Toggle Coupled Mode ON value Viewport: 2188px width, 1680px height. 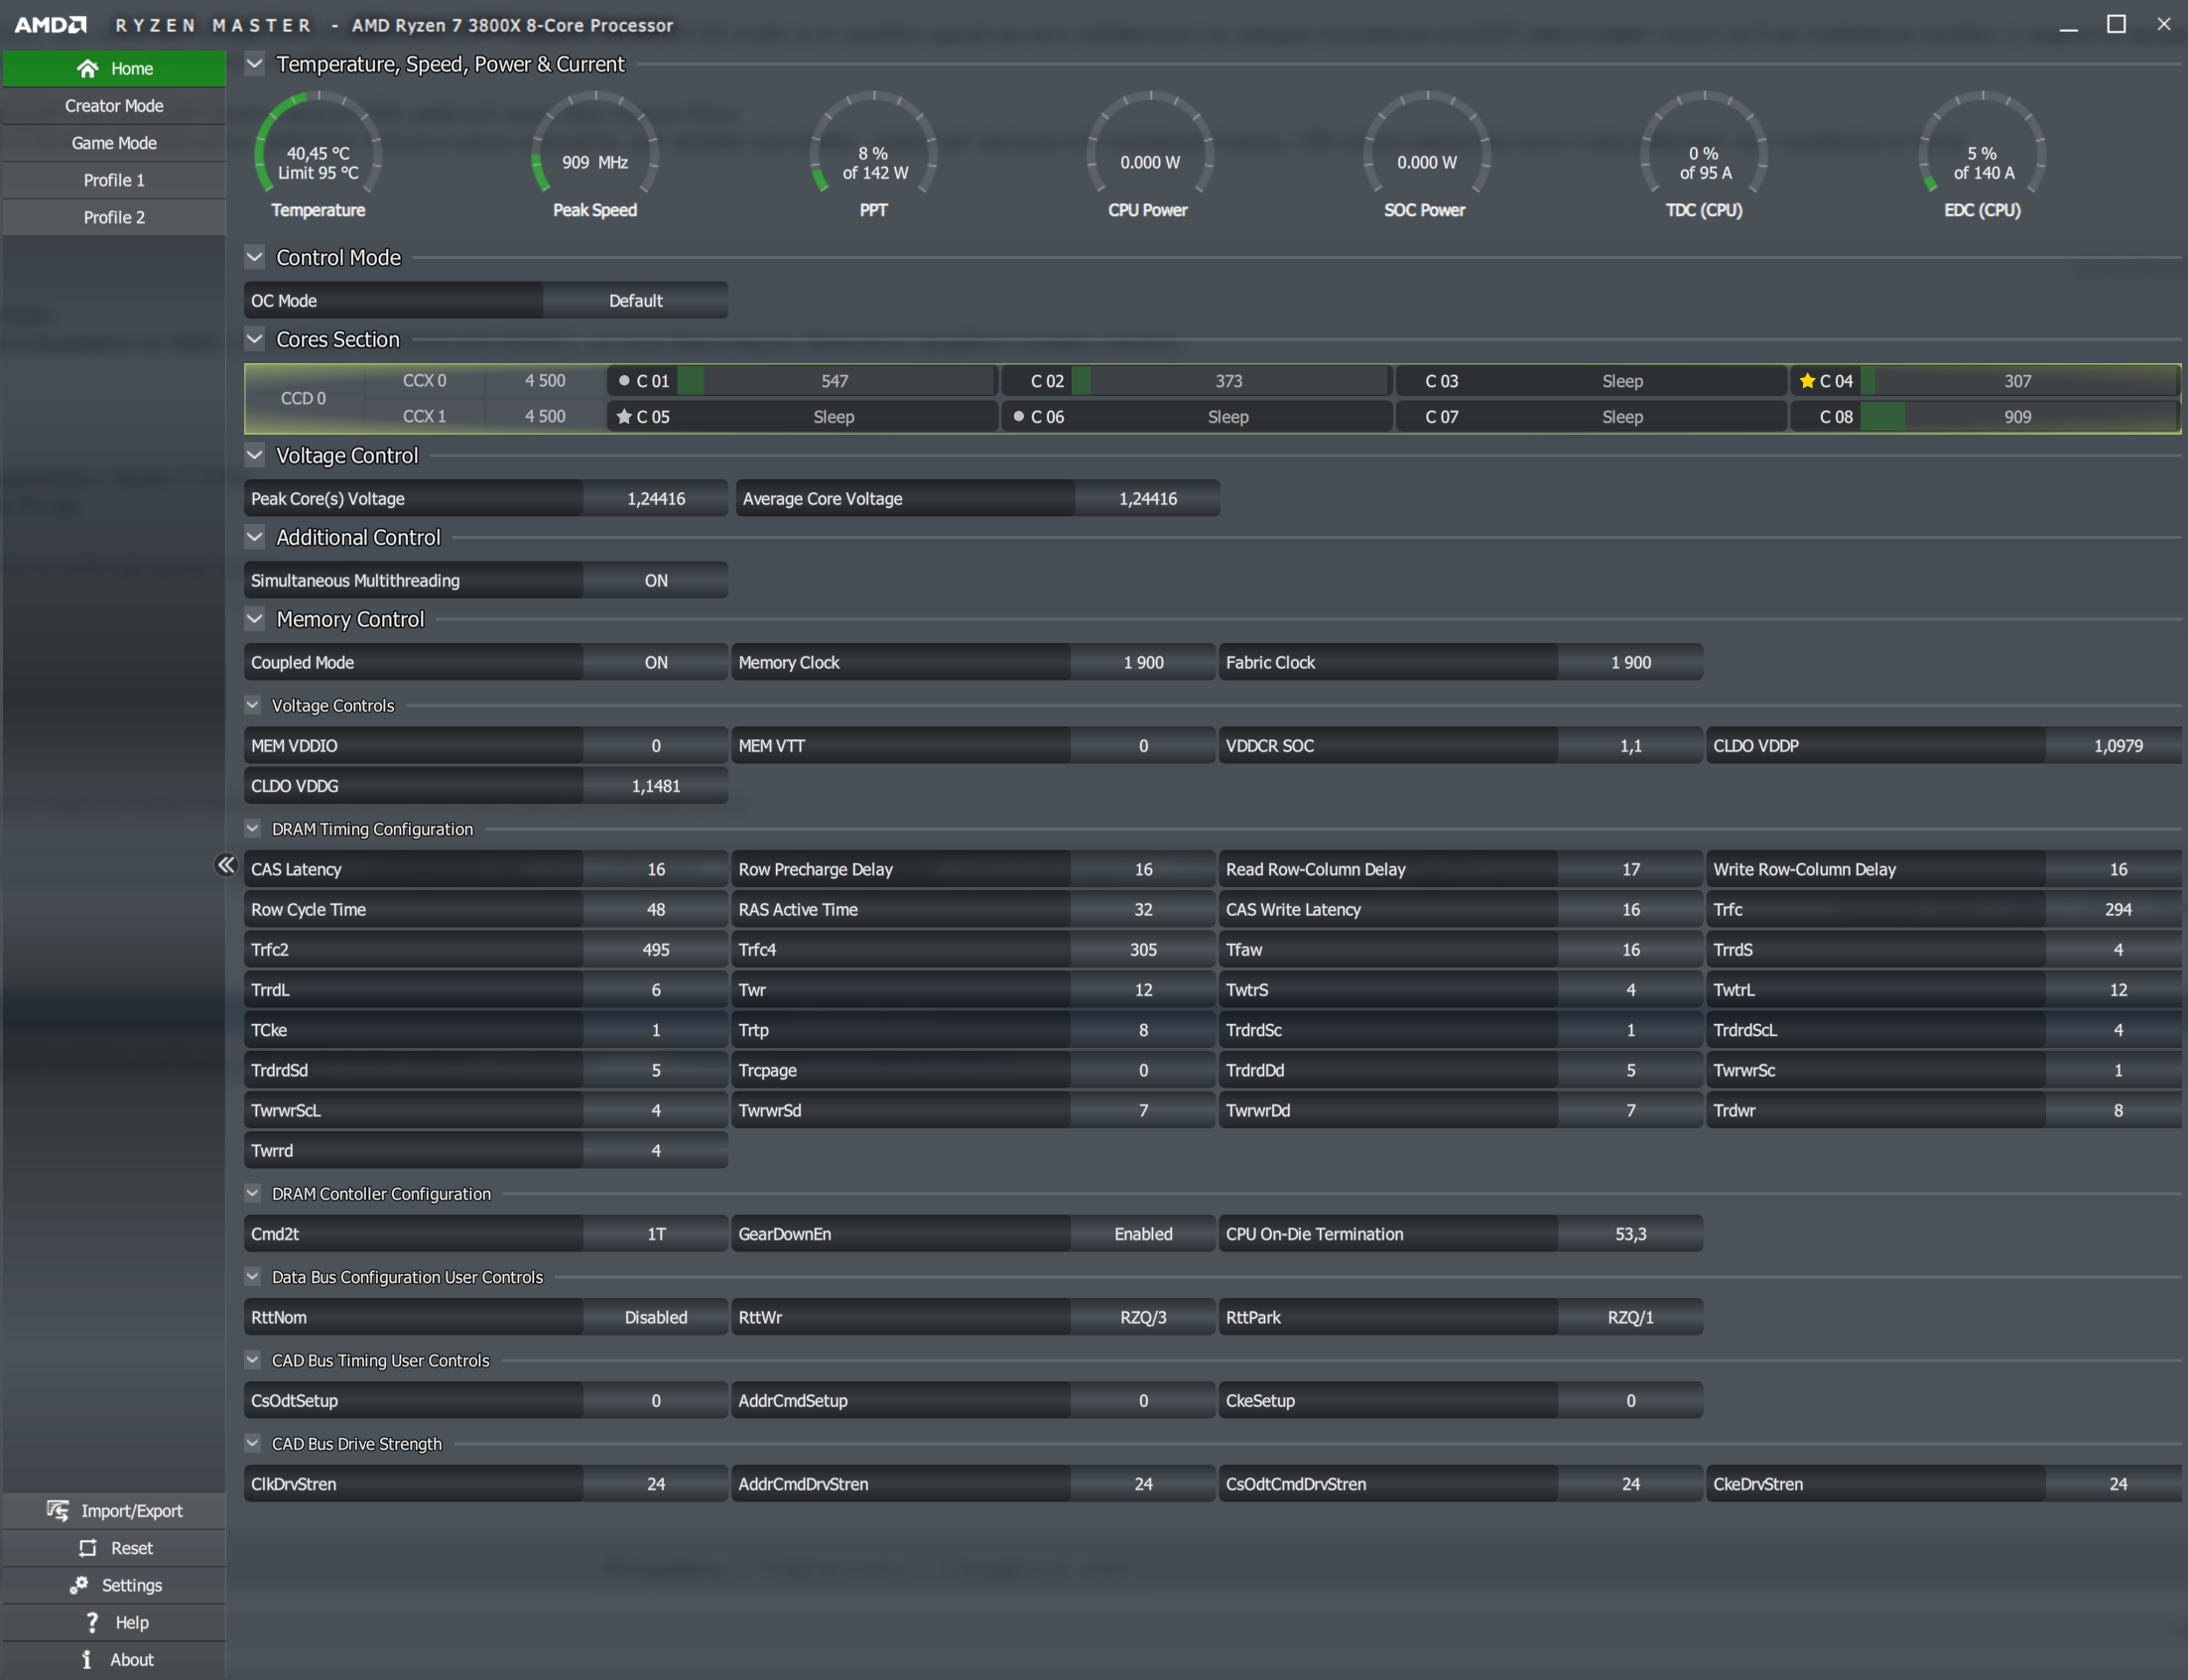(655, 663)
